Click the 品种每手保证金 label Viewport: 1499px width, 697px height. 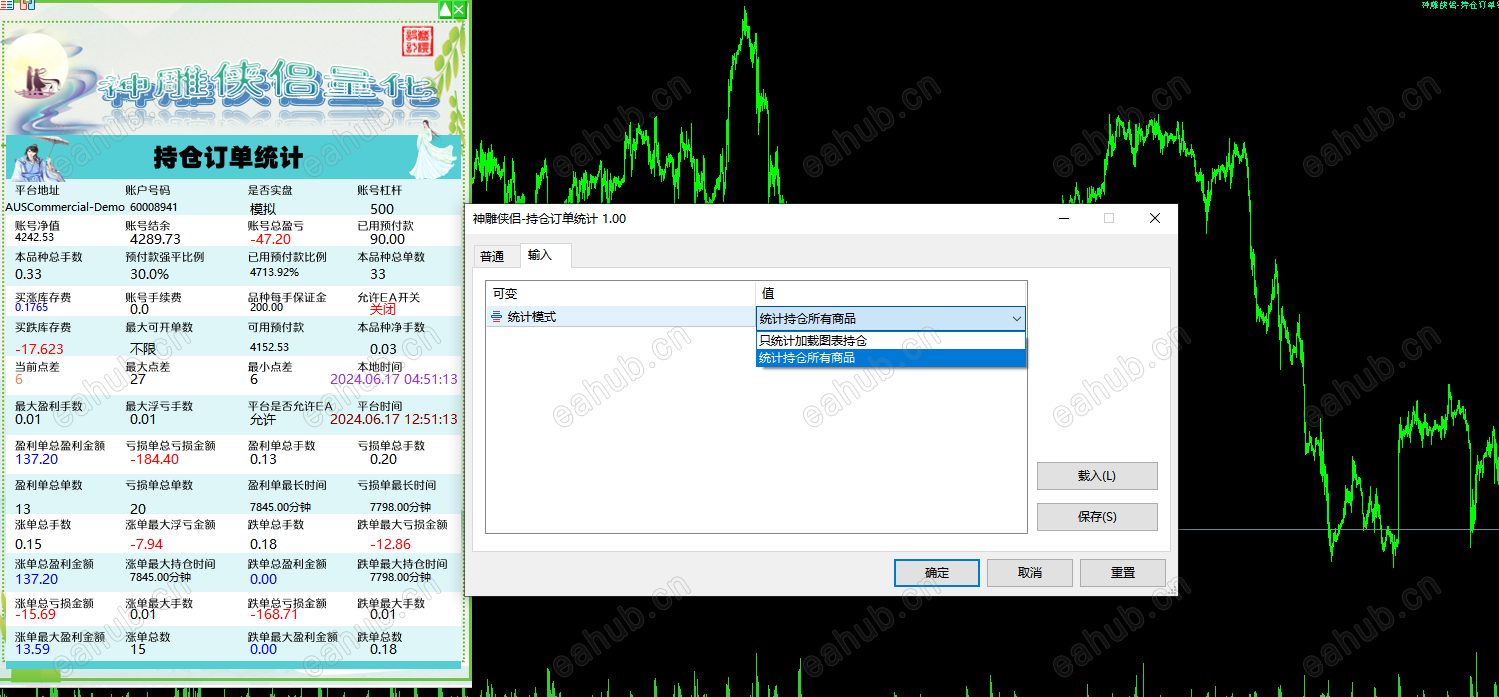[x=287, y=298]
